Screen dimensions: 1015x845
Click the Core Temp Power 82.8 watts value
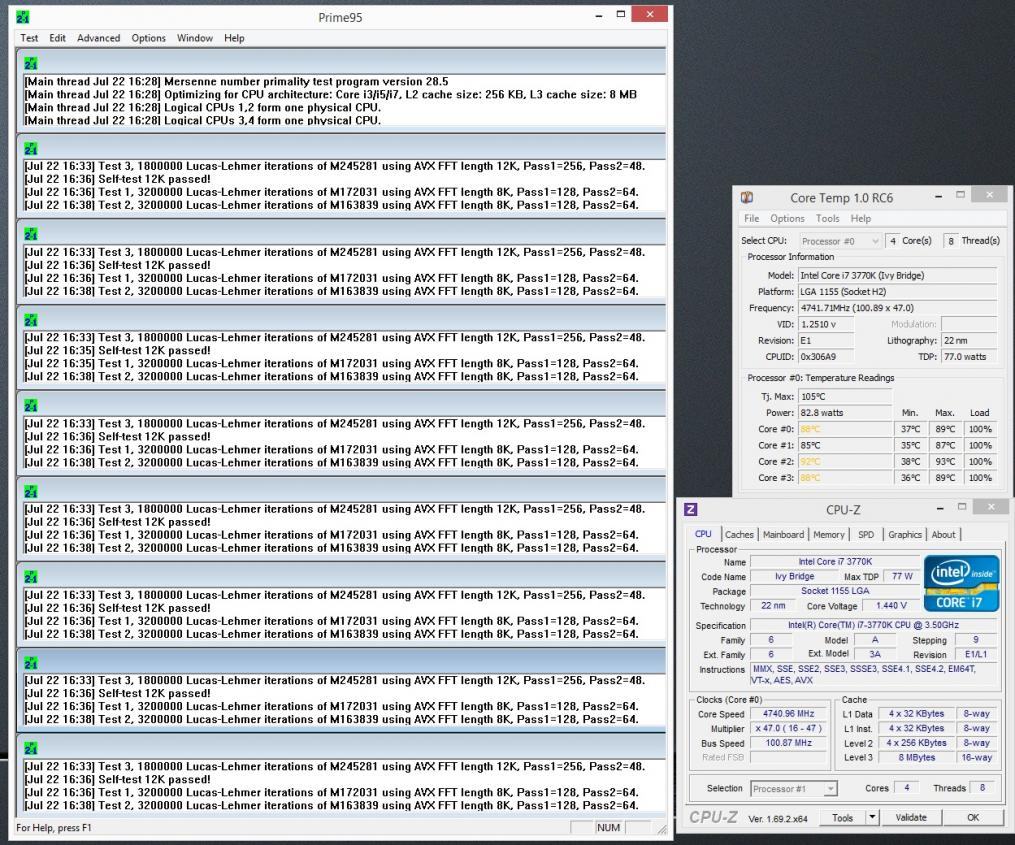click(x=845, y=413)
